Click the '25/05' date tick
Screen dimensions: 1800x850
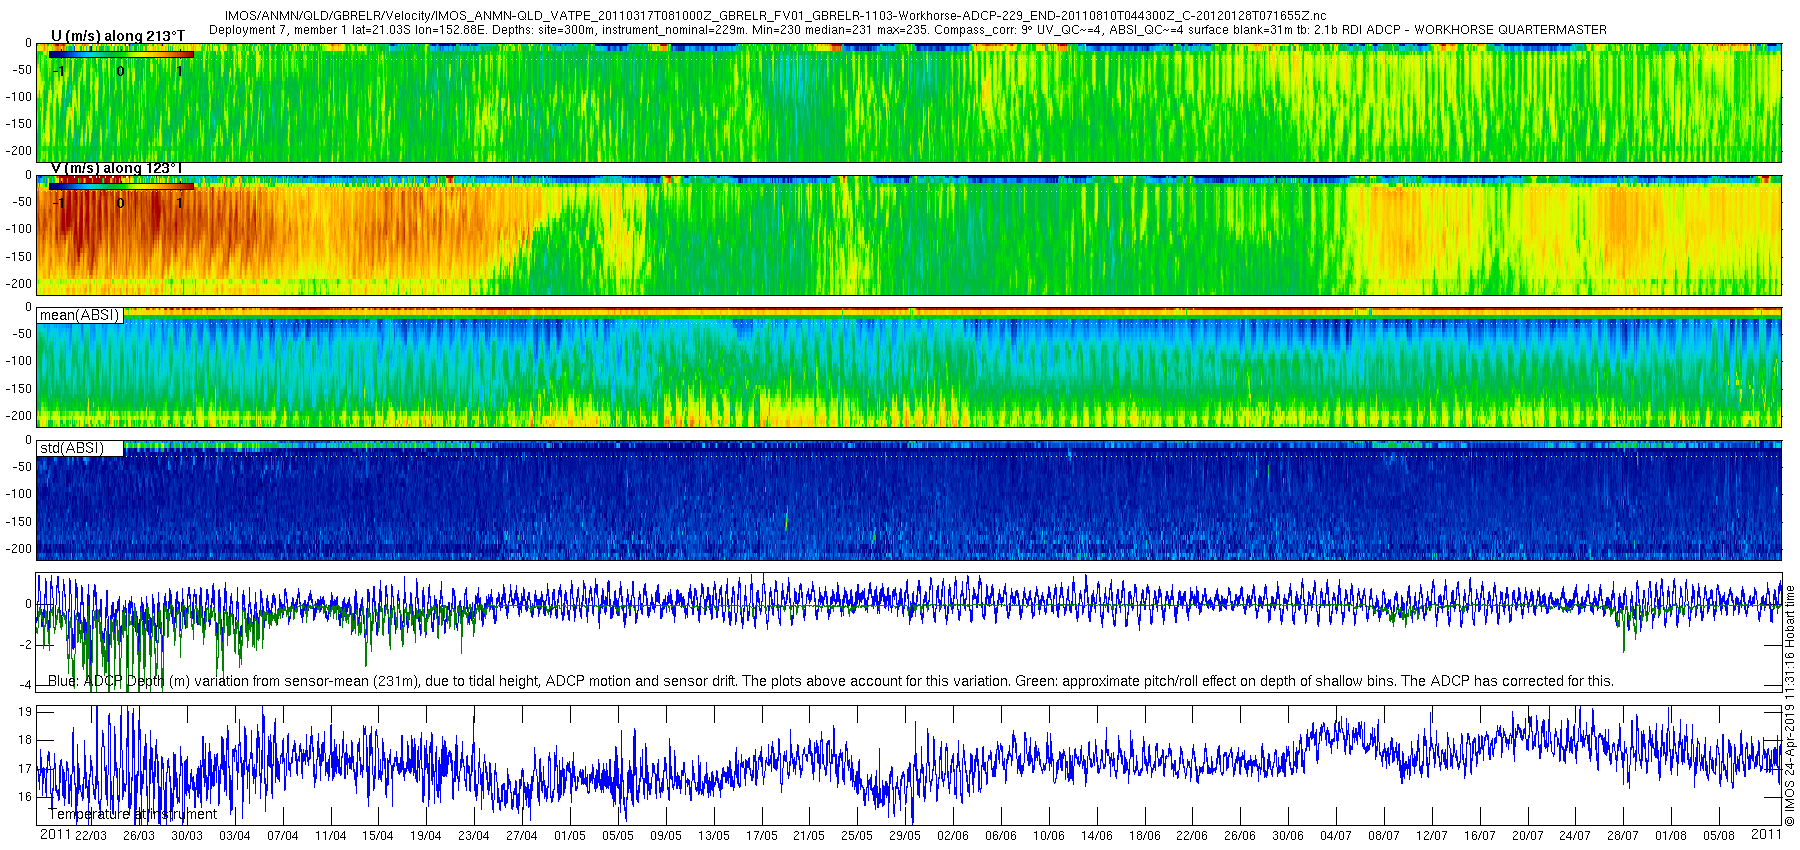coord(857,836)
